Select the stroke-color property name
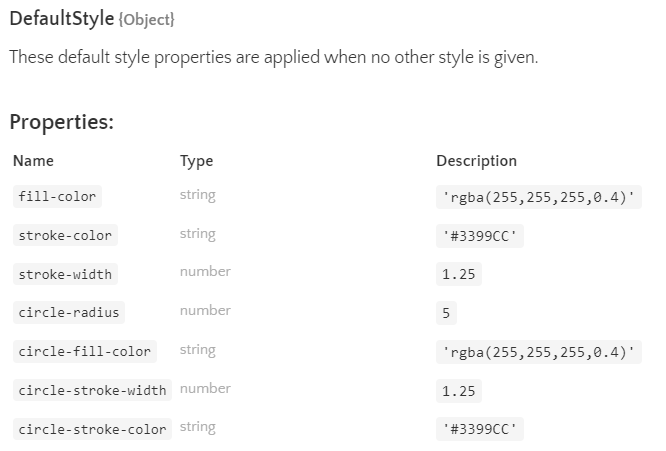 pos(65,235)
